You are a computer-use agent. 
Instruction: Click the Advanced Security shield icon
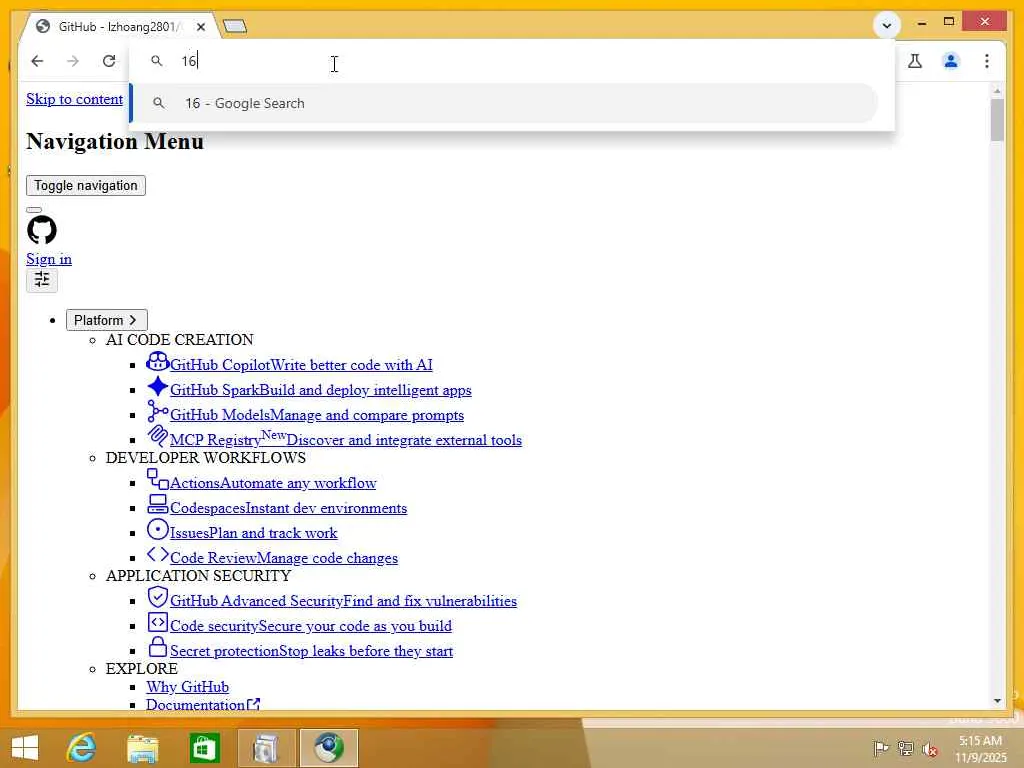[x=157, y=597]
